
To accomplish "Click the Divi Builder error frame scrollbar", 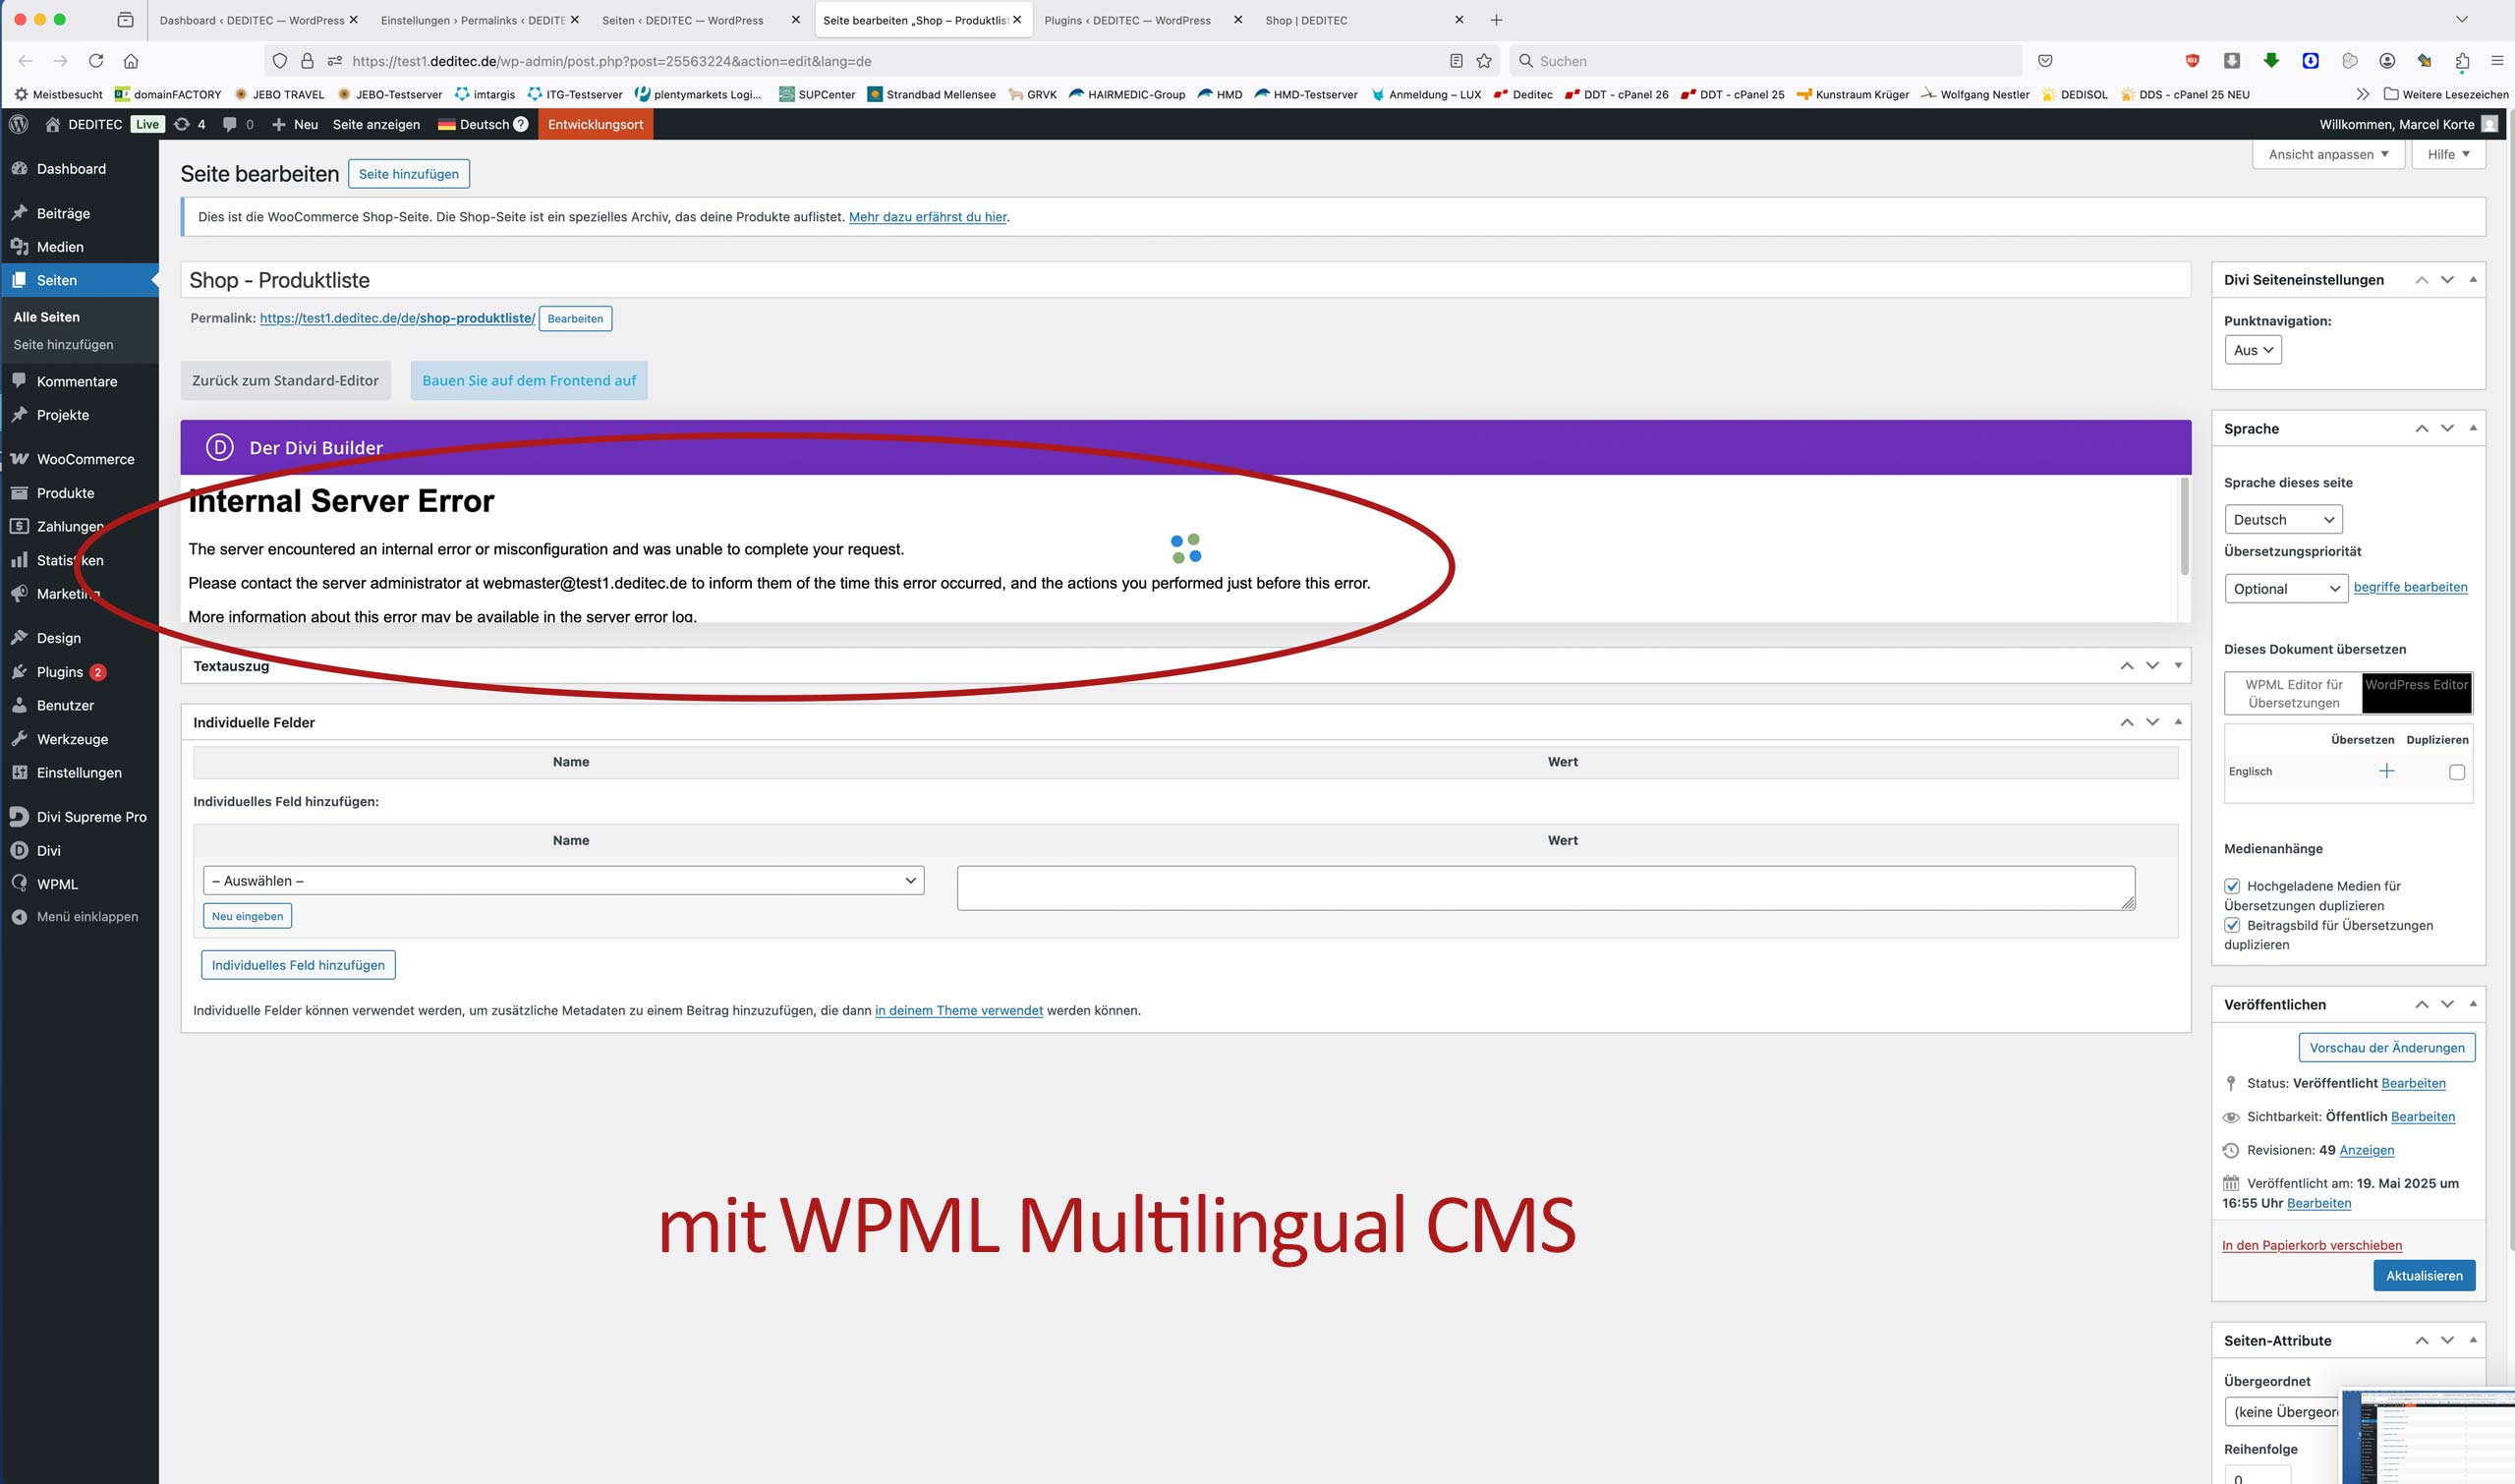I will 2185,526.
